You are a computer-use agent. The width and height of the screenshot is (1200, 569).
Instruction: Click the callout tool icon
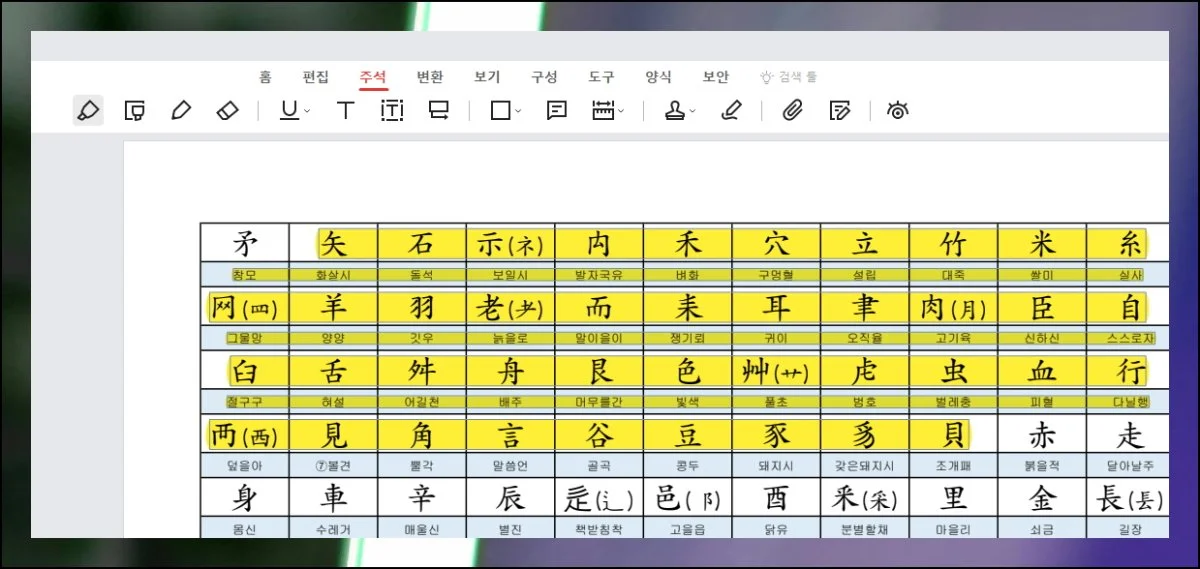coord(438,111)
